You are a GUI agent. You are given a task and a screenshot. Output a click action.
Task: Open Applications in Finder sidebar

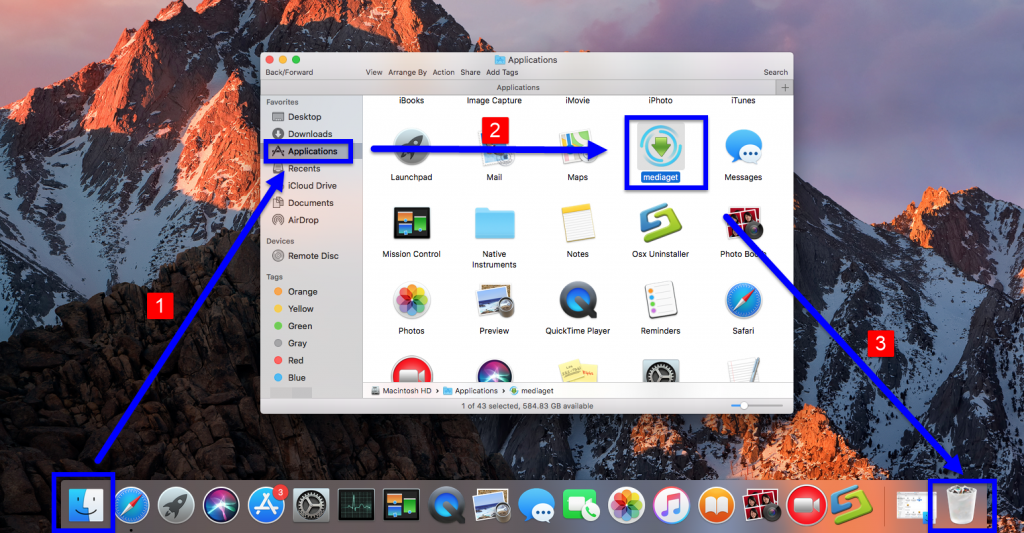coord(310,151)
